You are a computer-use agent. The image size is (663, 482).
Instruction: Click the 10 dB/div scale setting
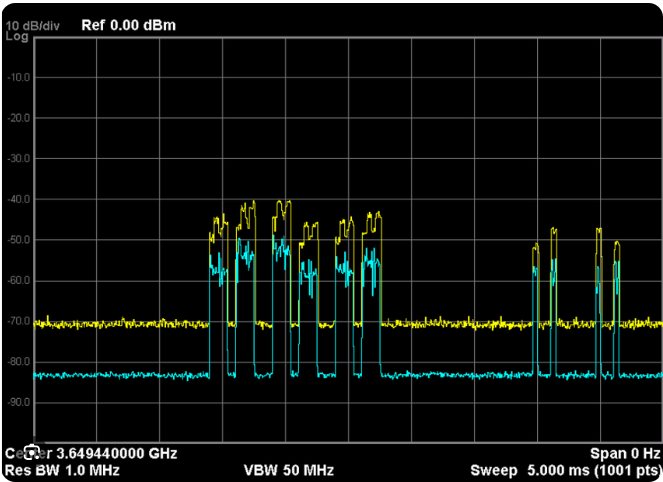[x=33, y=26]
